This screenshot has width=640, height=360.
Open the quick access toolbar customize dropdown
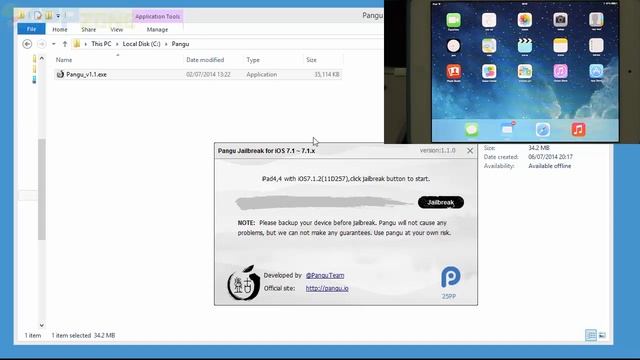[58, 16]
